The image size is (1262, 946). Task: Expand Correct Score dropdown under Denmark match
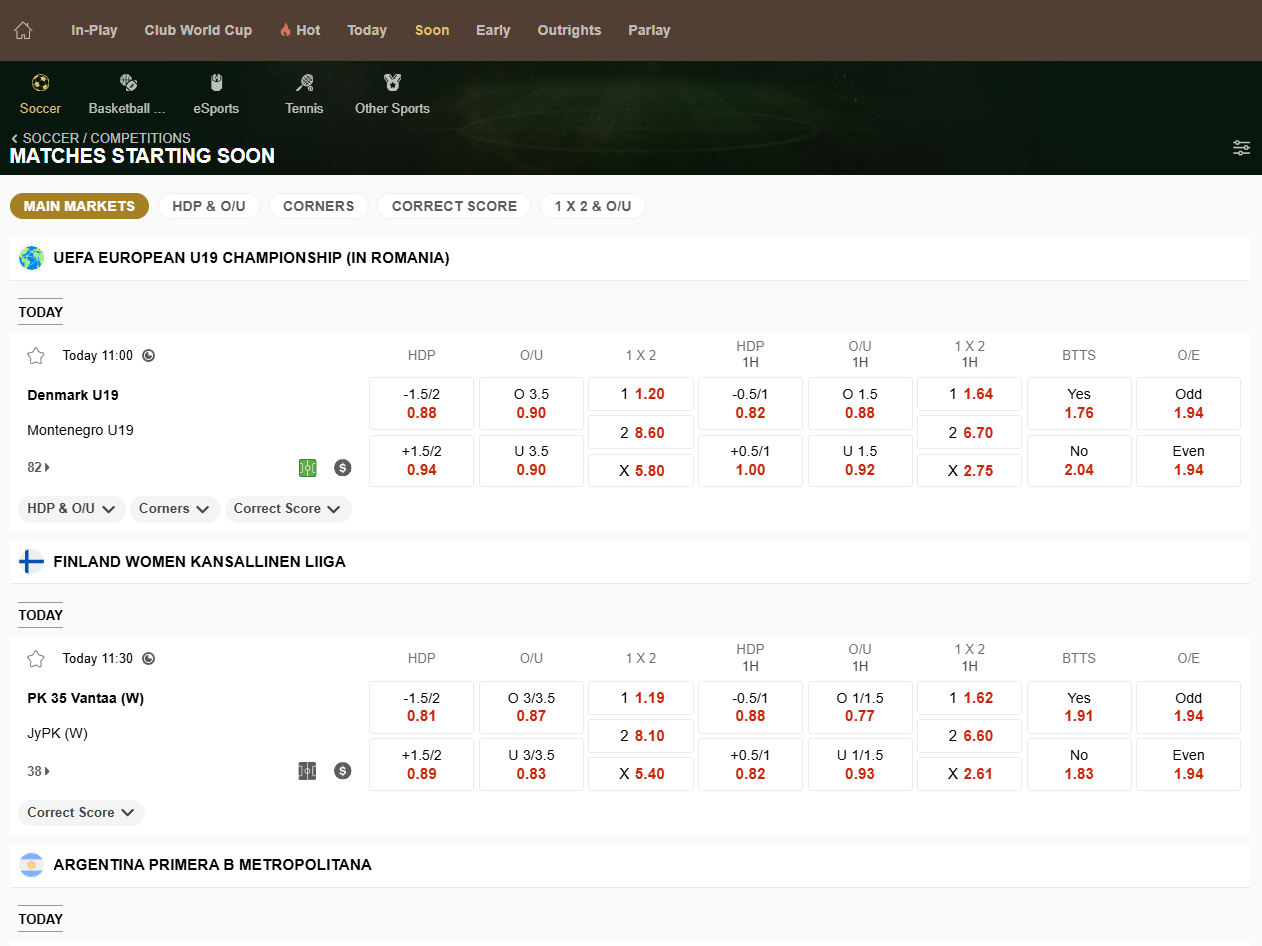[288, 509]
